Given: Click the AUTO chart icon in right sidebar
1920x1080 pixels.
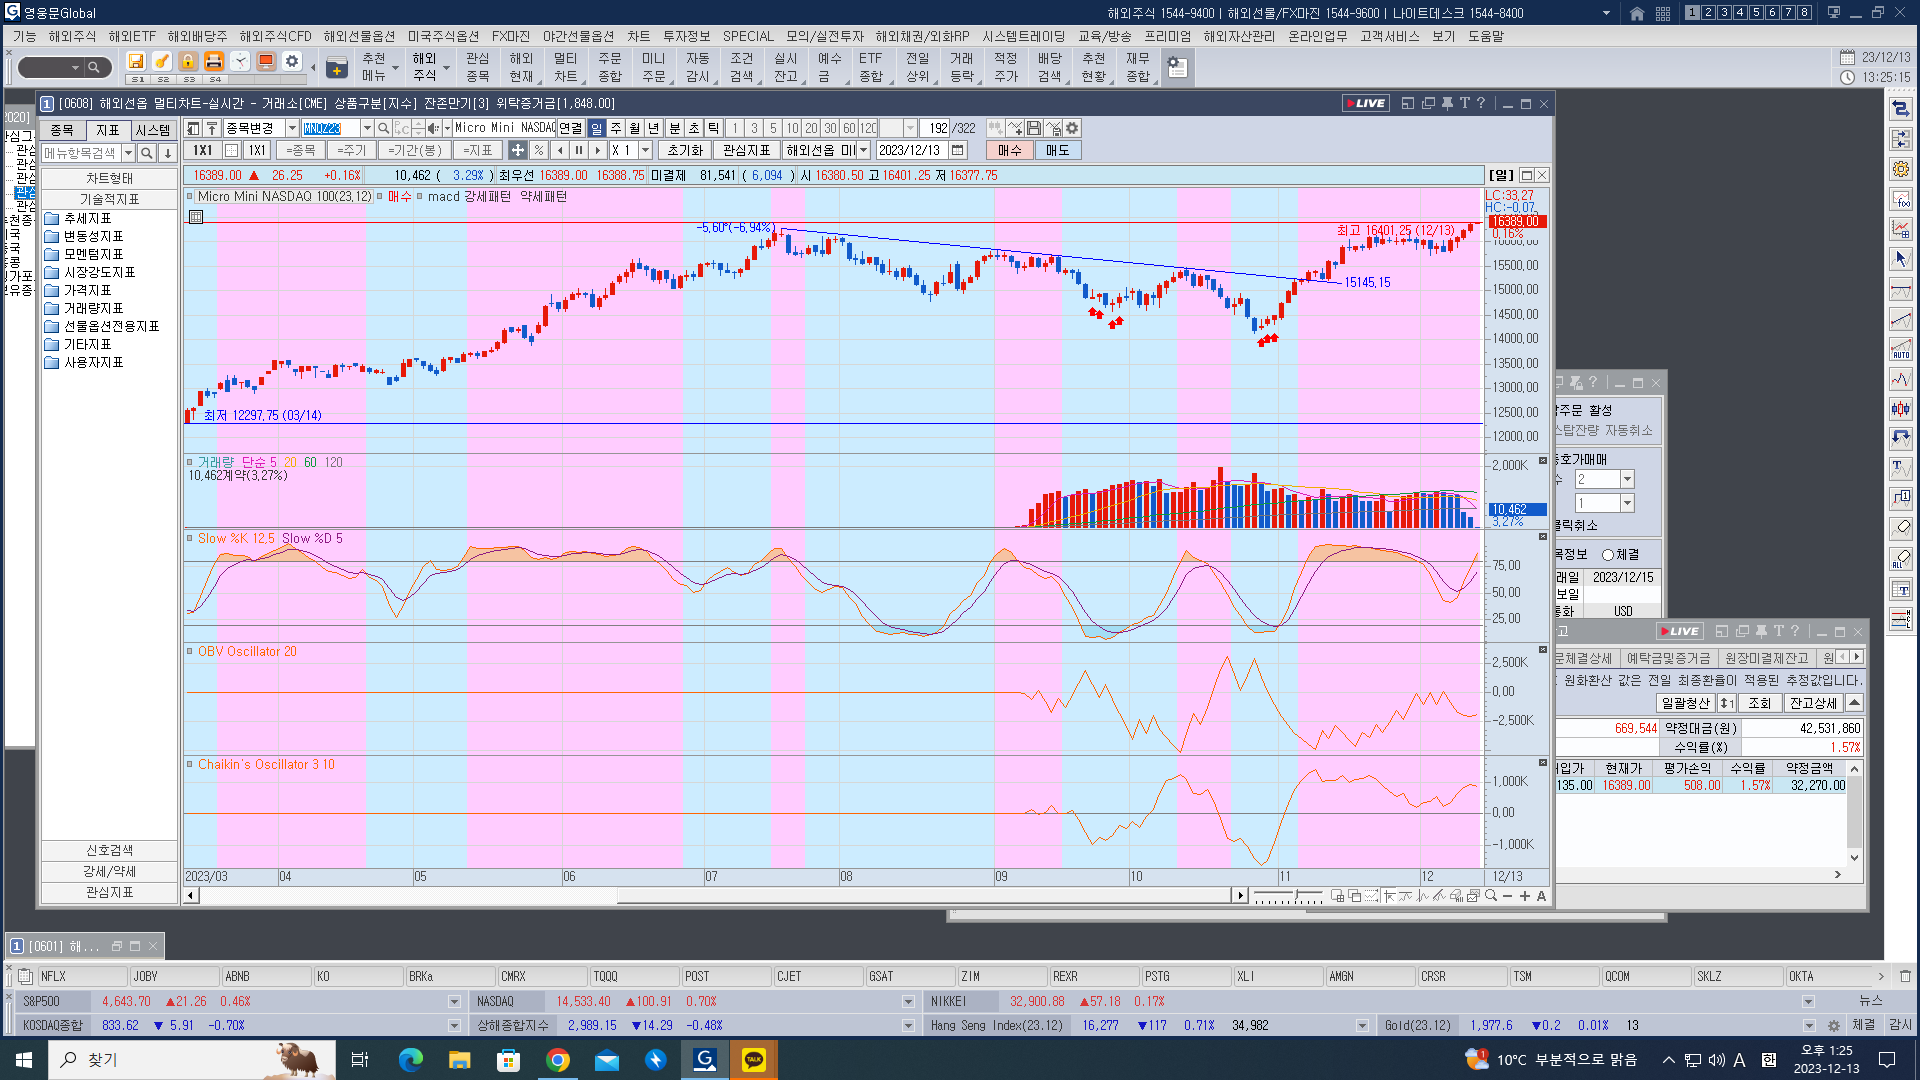Looking at the screenshot, I should pyautogui.click(x=1901, y=349).
